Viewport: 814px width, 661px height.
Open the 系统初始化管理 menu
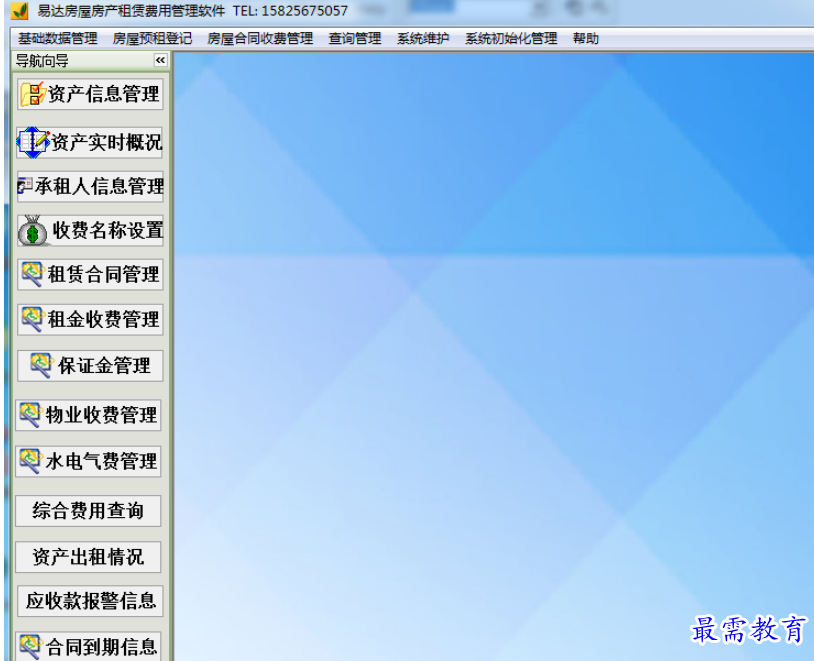tap(511, 38)
